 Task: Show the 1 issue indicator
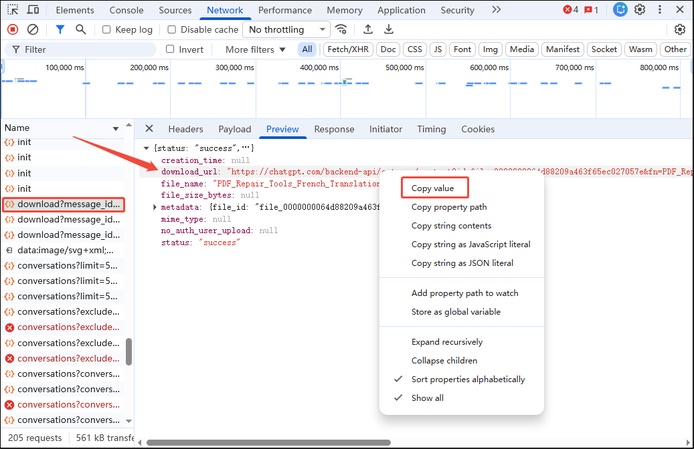click(591, 10)
